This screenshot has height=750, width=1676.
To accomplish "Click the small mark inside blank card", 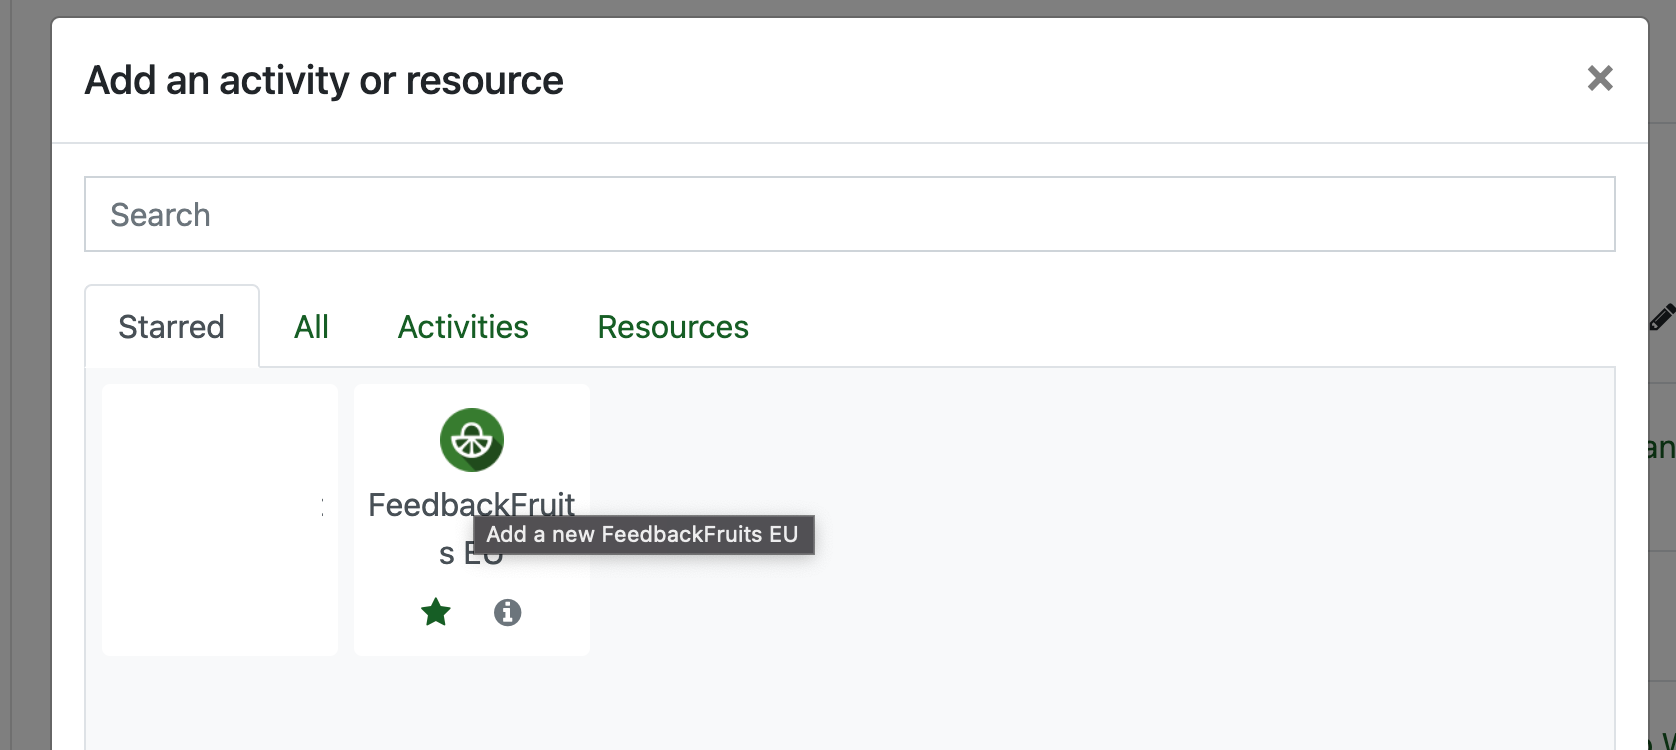I will coord(322,508).
